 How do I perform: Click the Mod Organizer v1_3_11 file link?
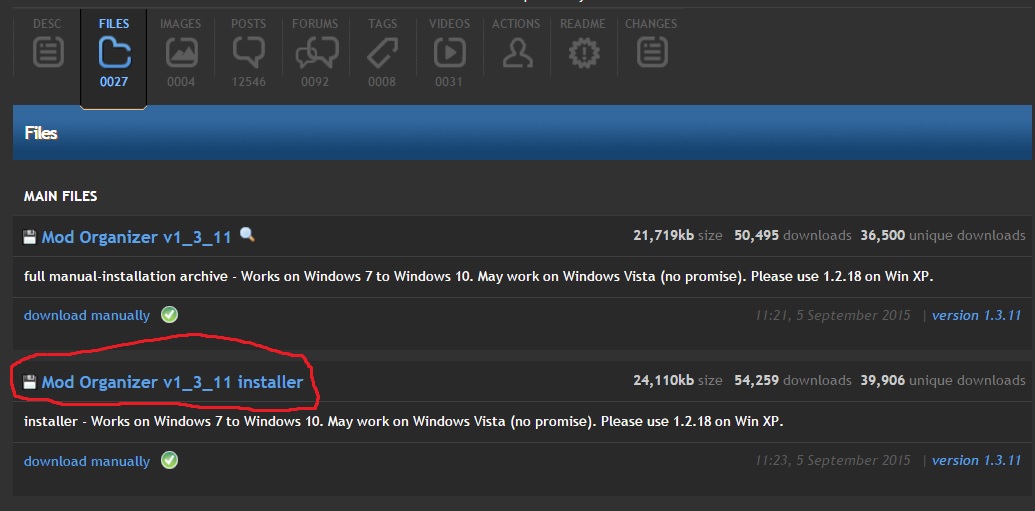point(137,237)
